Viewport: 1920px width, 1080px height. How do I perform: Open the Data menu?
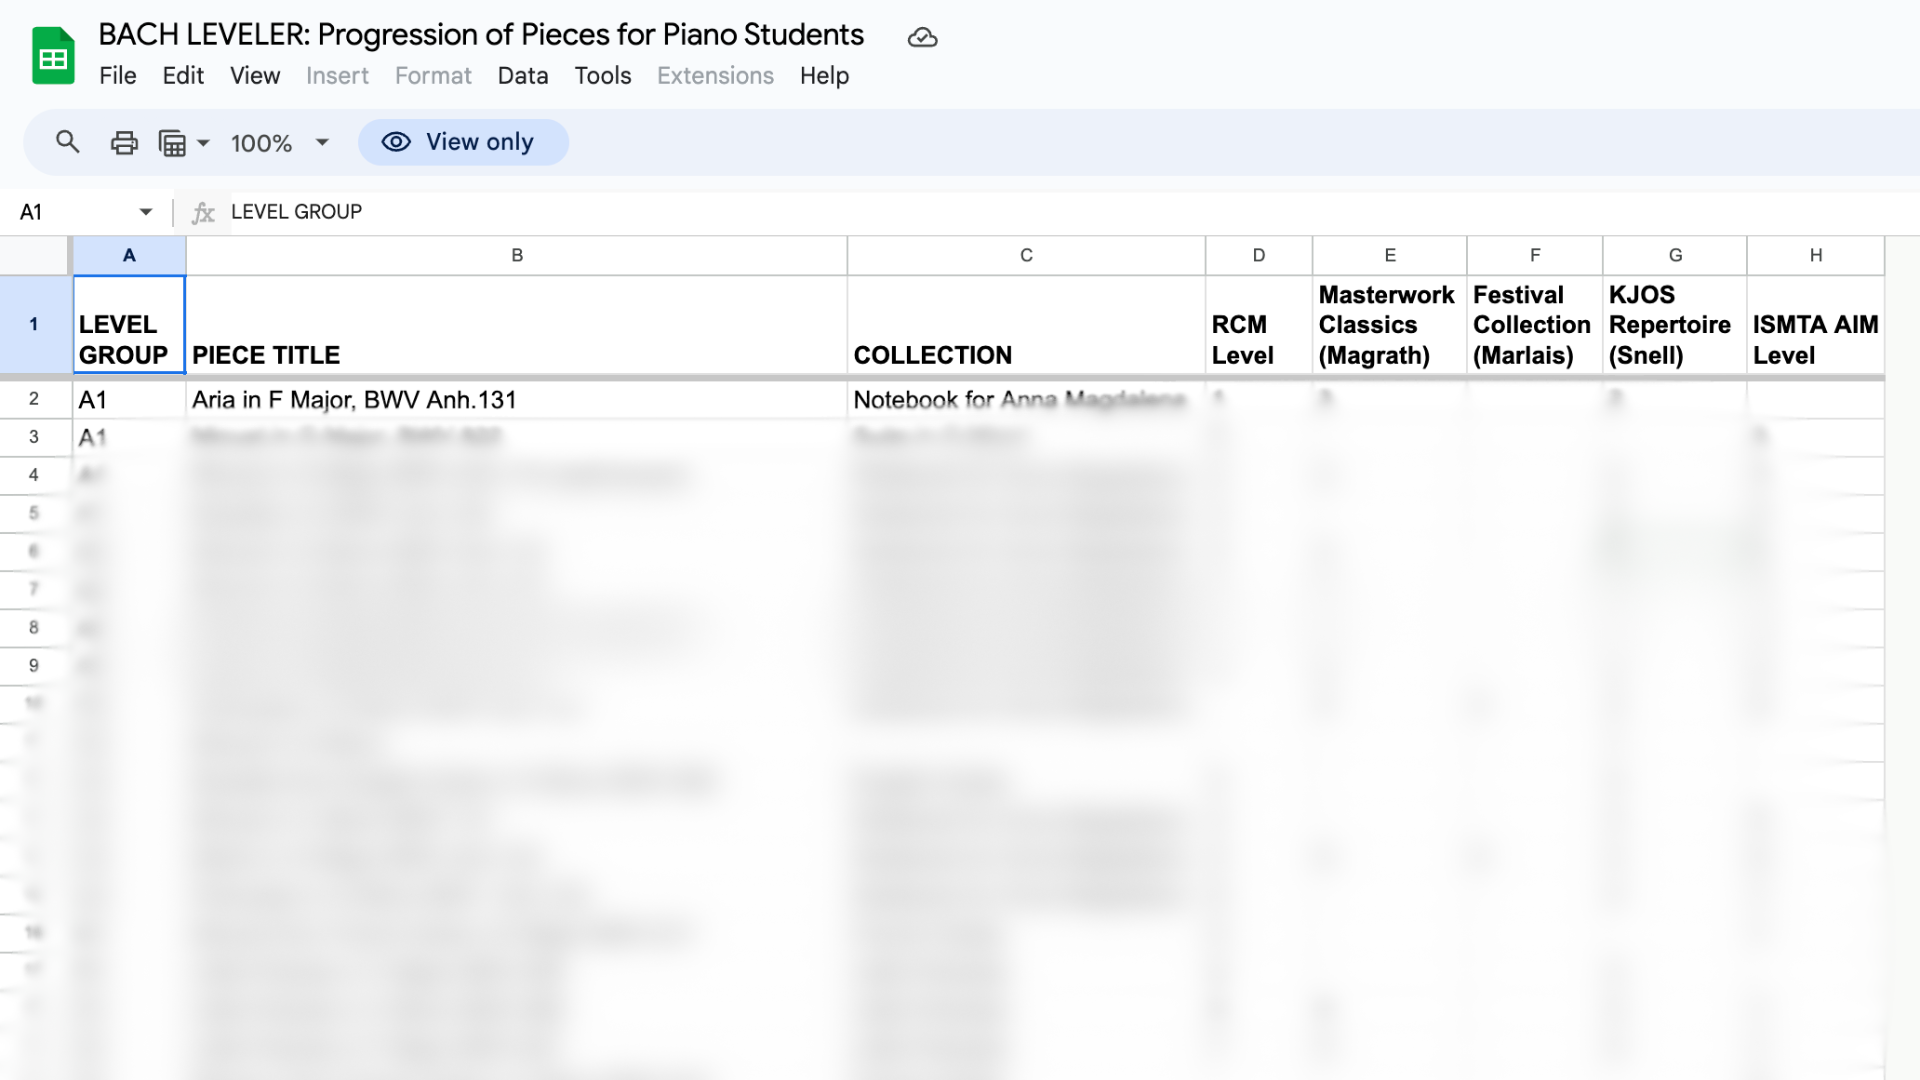(x=522, y=76)
